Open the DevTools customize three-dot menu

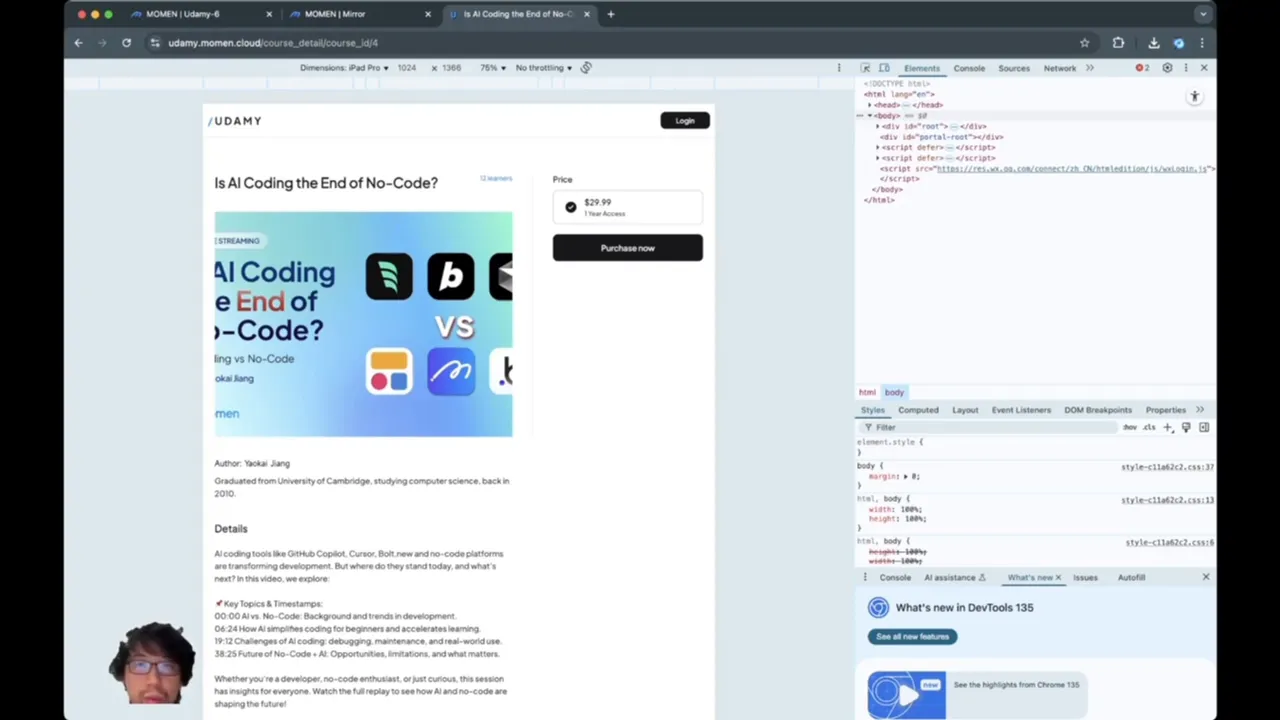click(1185, 68)
